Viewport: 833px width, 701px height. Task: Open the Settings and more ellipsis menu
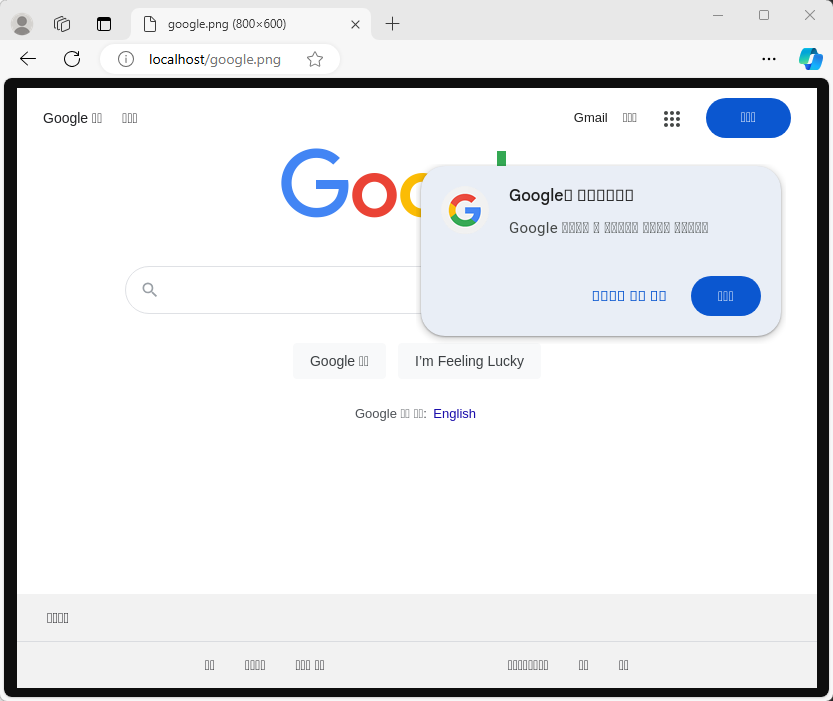point(769,59)
